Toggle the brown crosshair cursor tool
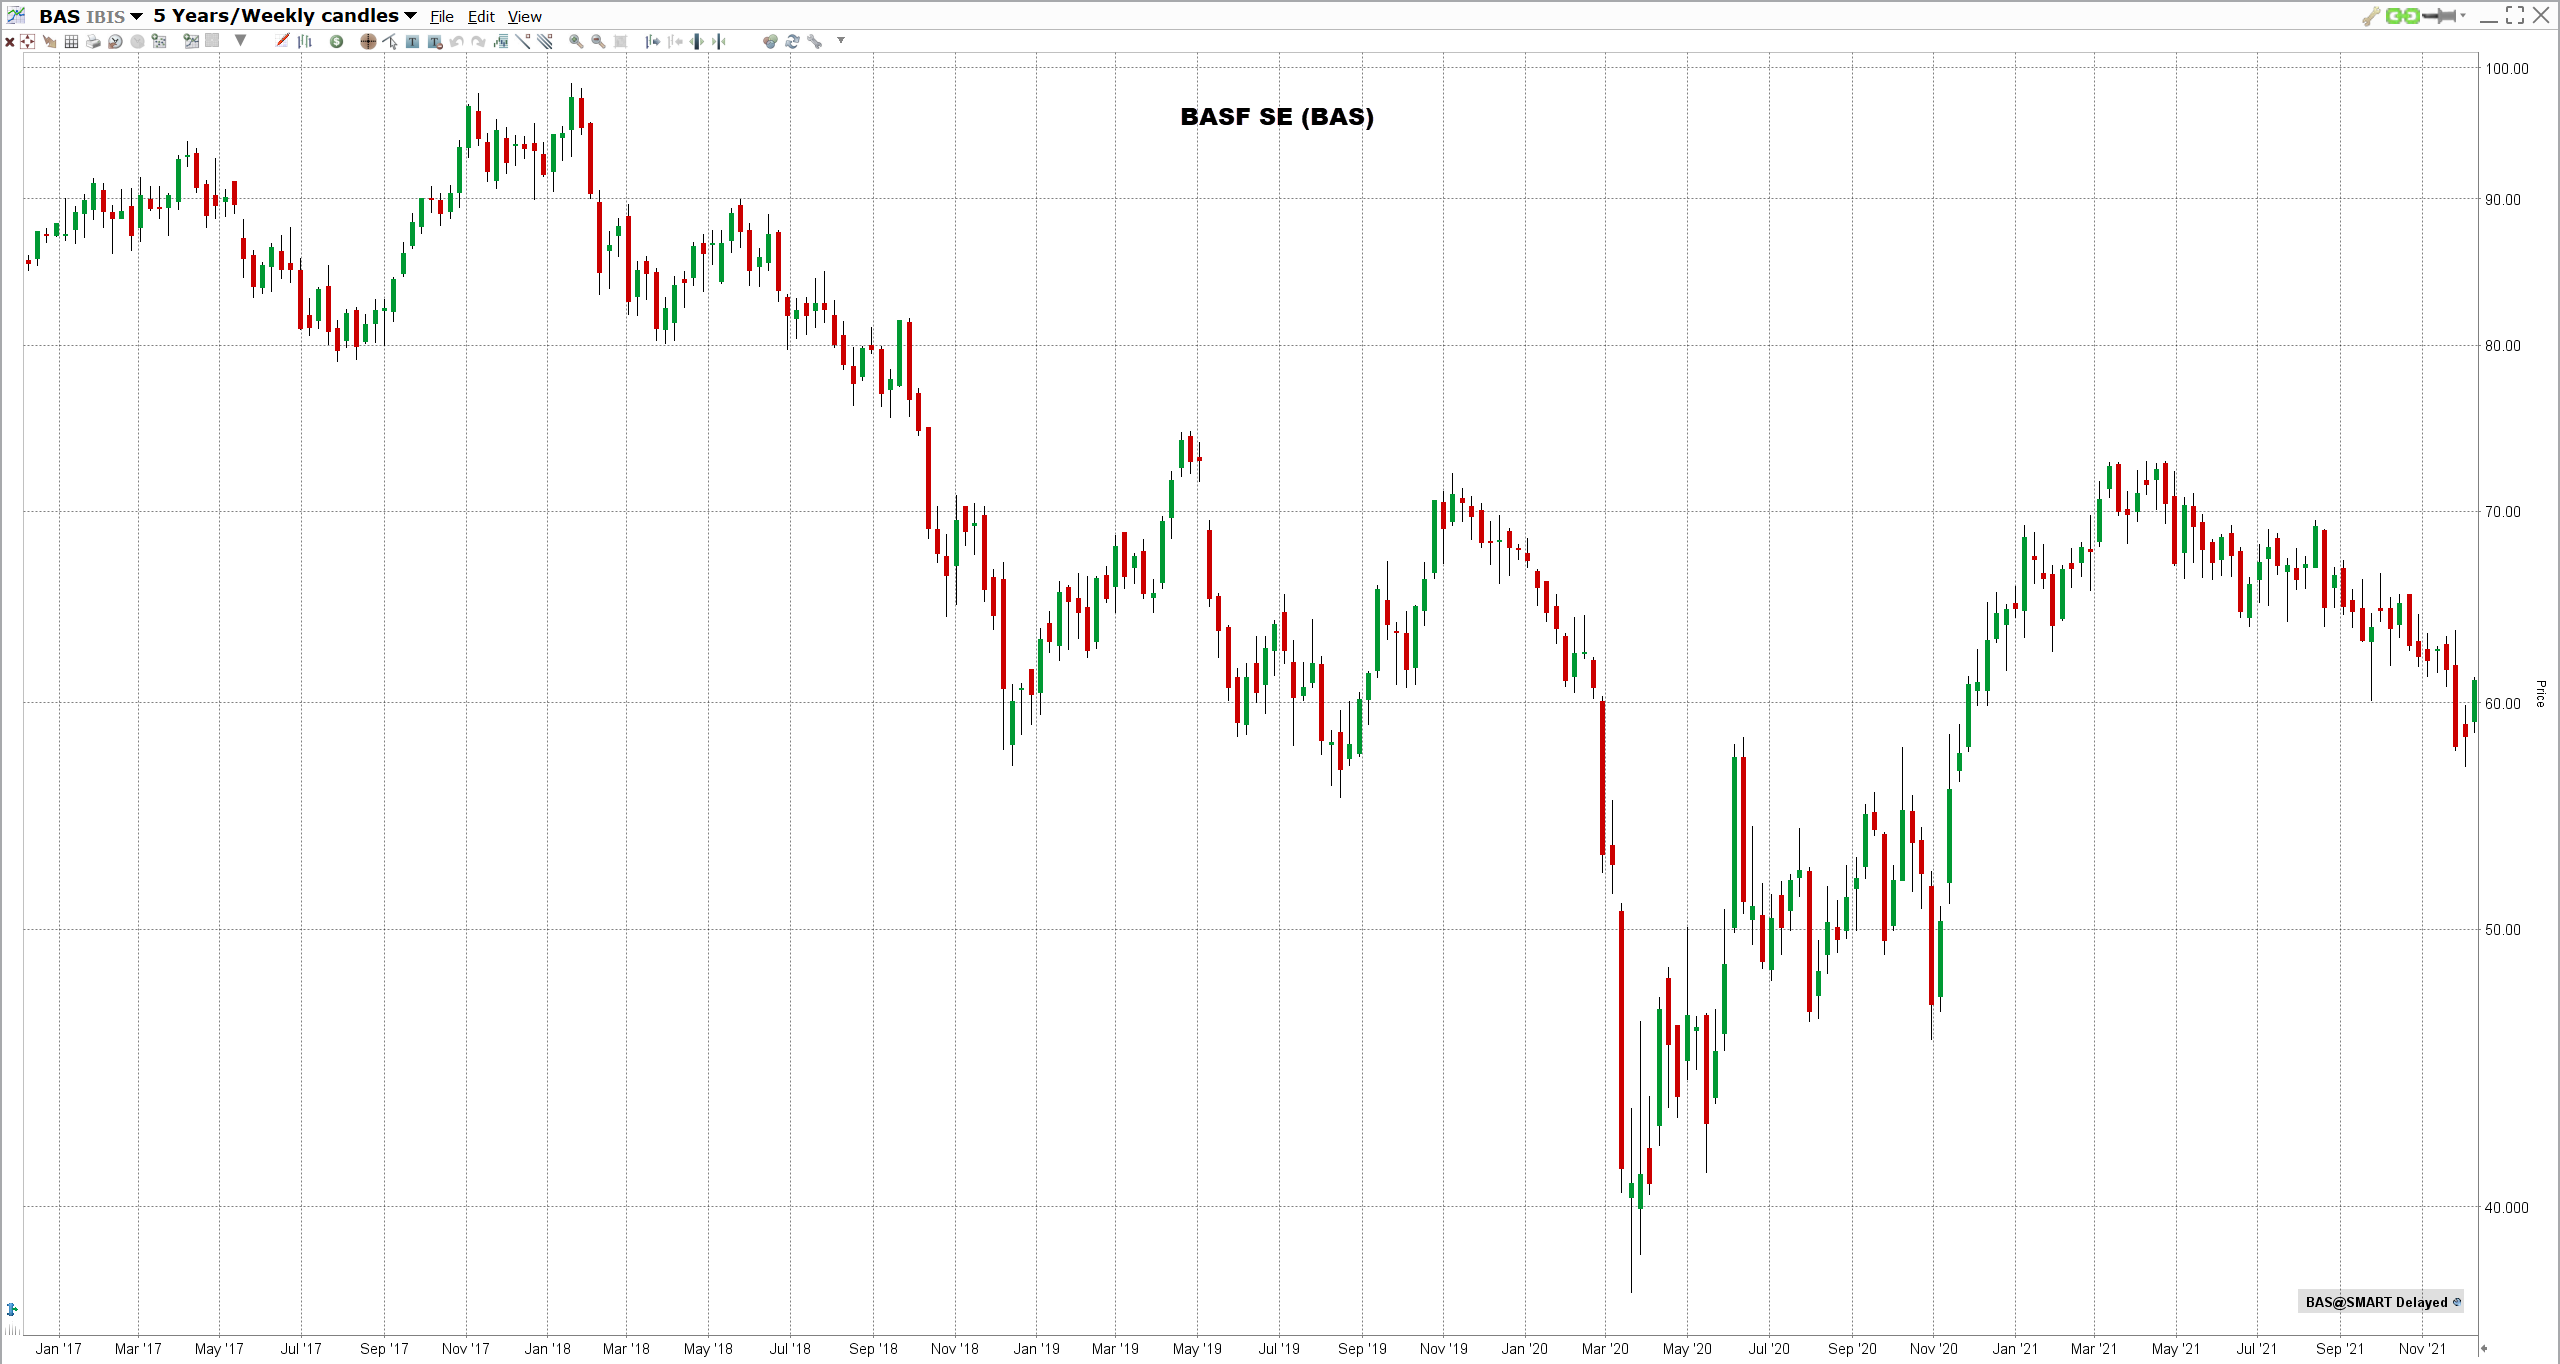The image size is (2560, 1364). point(368,41)
